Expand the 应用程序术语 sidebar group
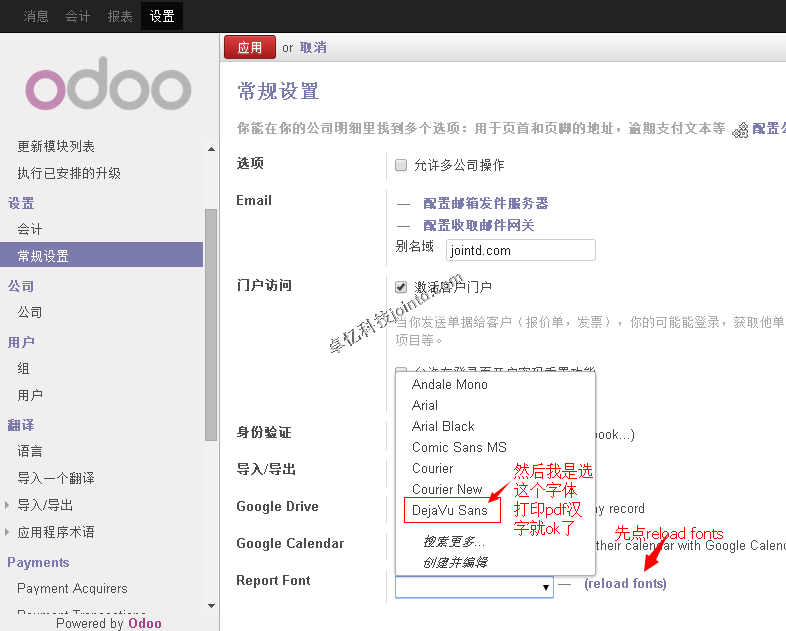Screen dimensions: 786x631 tap(9, 532)
